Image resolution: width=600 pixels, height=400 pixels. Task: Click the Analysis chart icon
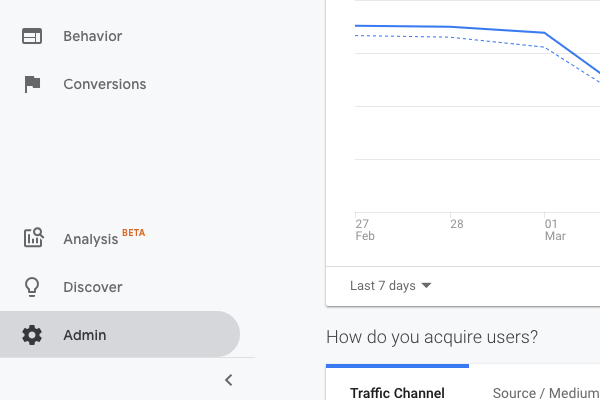[x=32, y=238]
